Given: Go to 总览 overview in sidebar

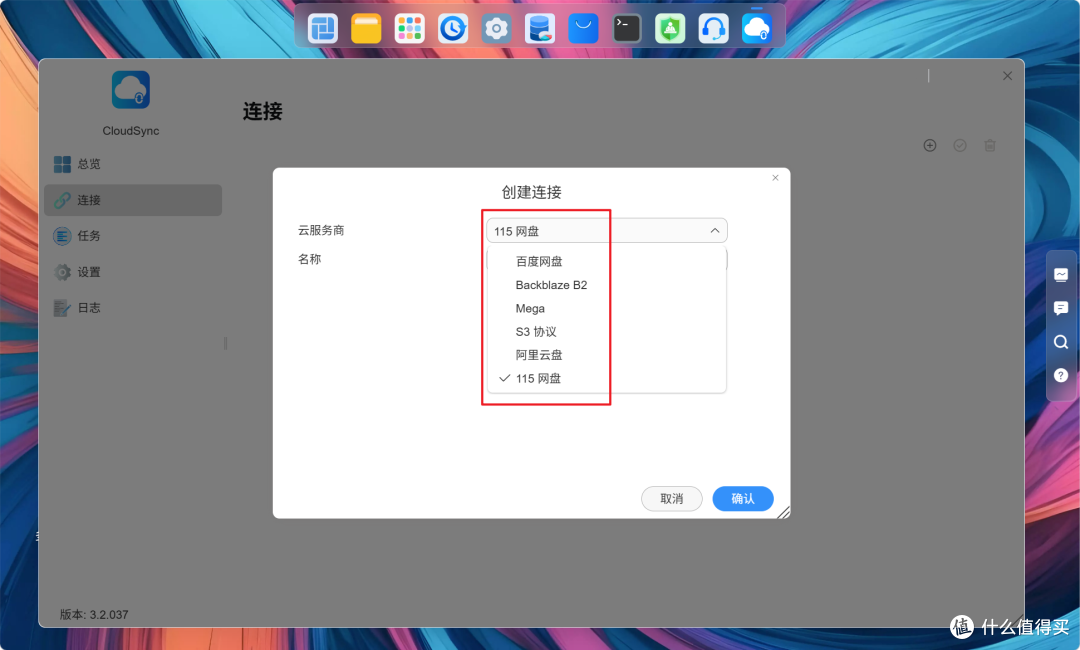Looking at the screenshot, I should pos(133,164).
